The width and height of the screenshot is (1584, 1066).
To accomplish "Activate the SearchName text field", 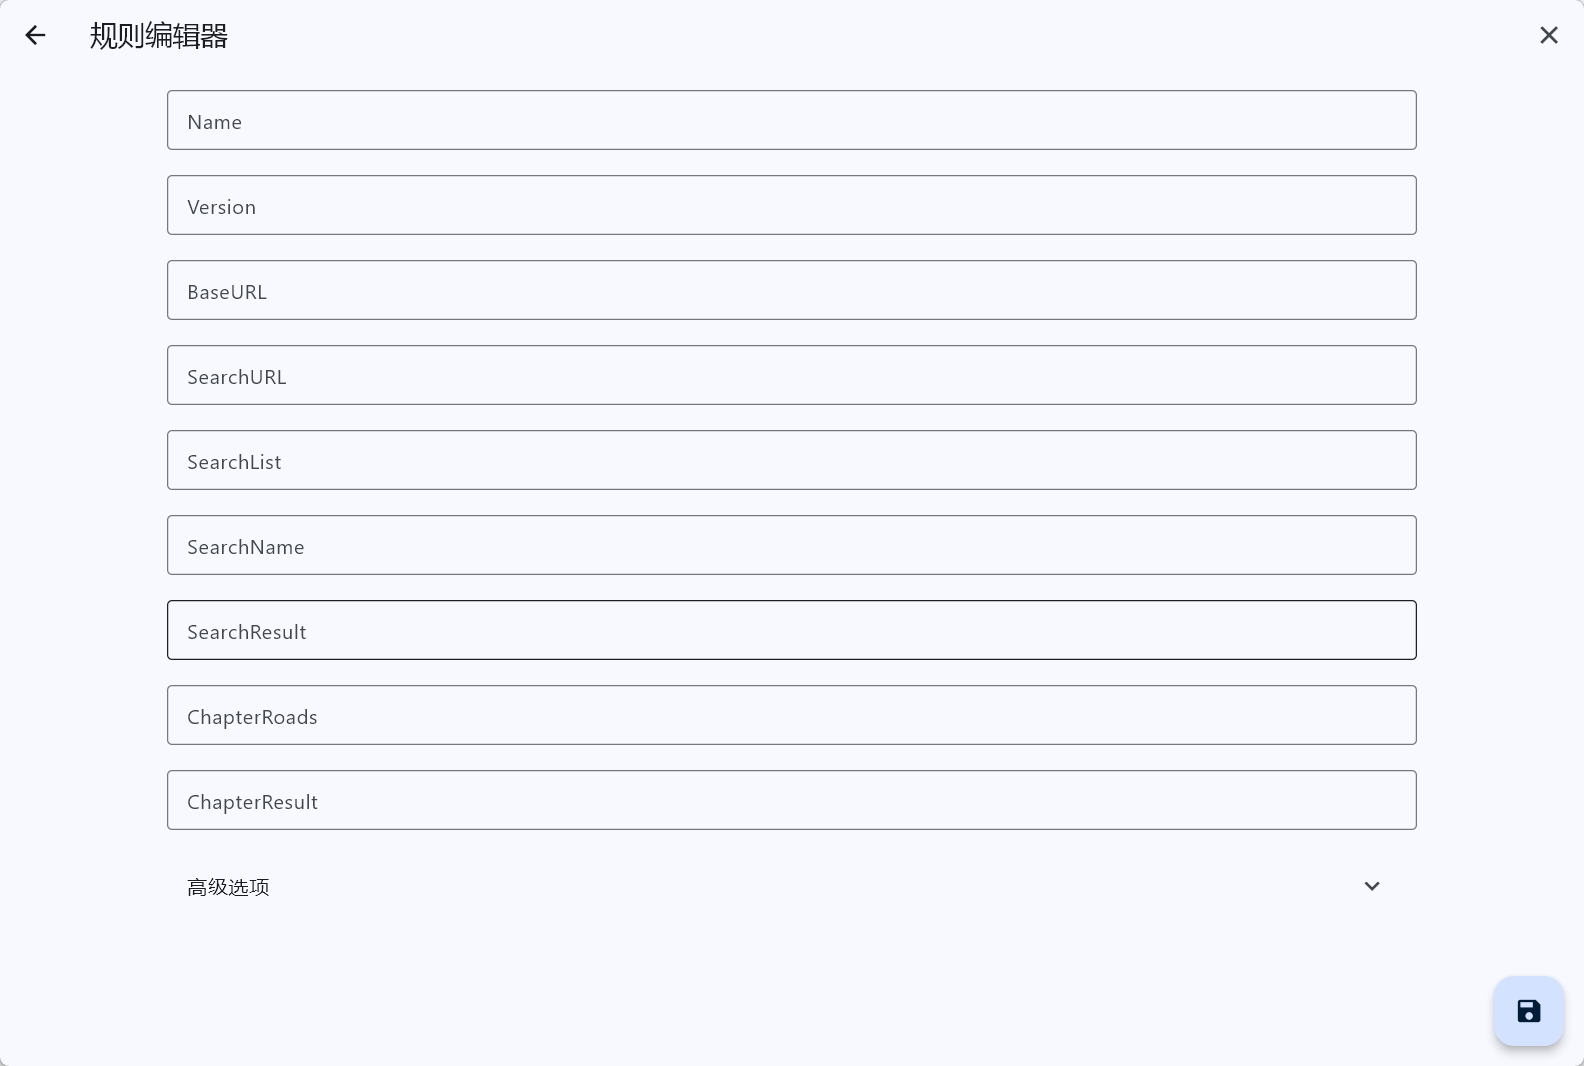I will (x=791, y=545).
